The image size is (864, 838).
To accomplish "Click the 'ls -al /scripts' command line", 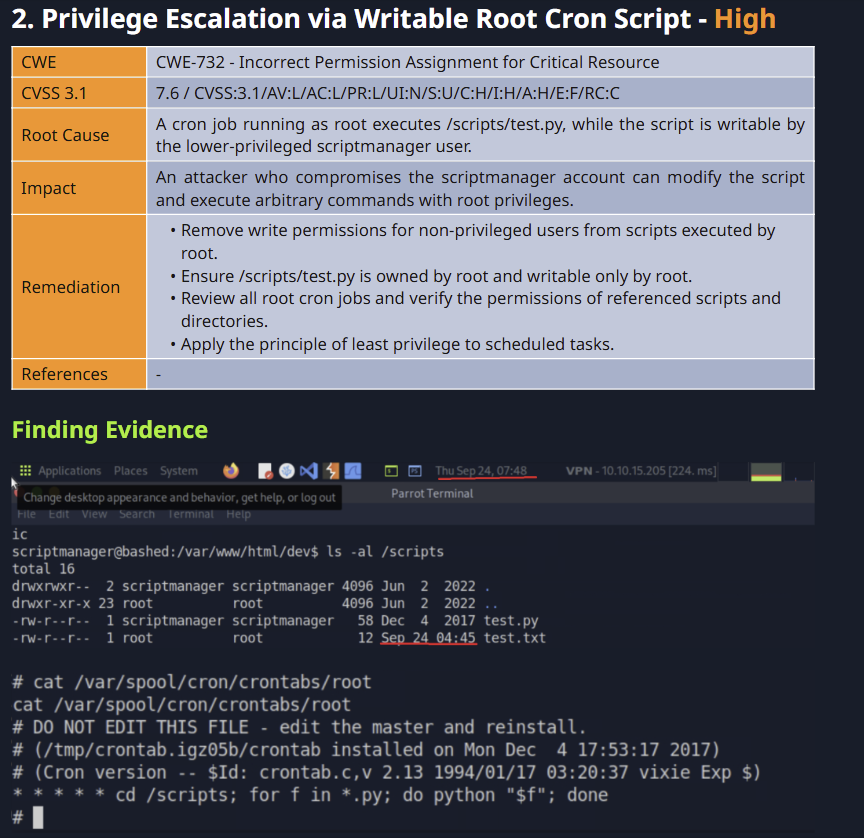I will click(x=228, y=552).
